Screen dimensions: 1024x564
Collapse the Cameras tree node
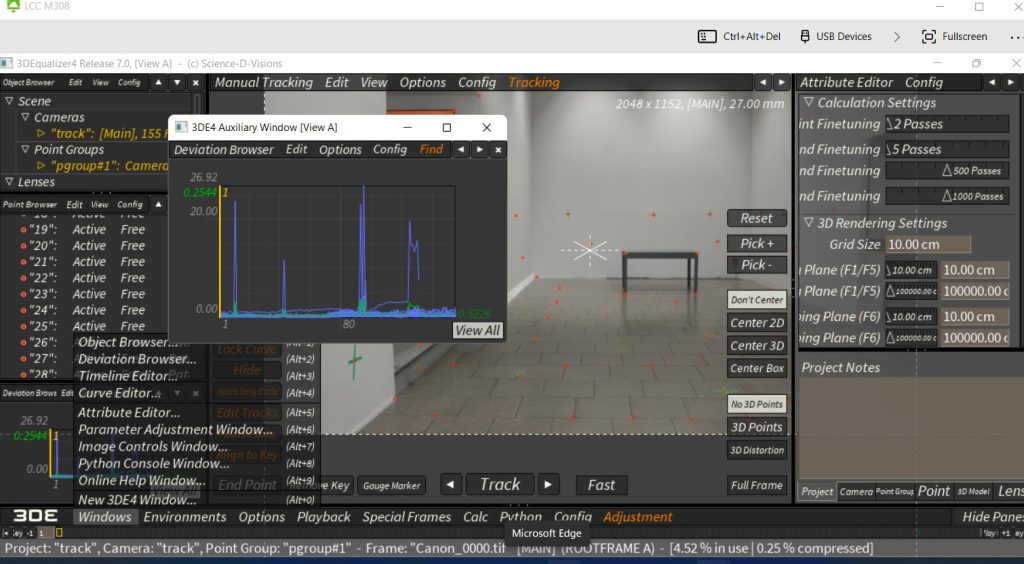pyautogui.click(x=25, y=118)
